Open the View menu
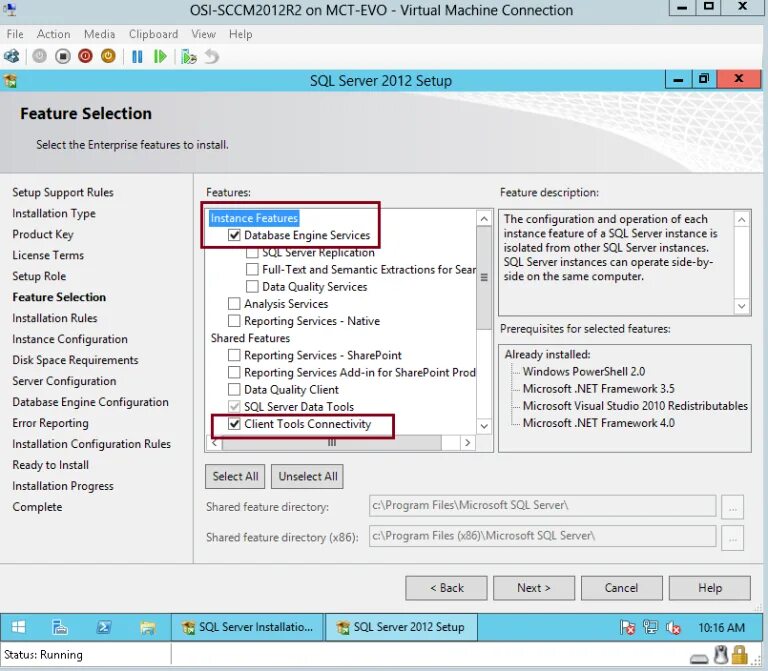 click(203, 34)
